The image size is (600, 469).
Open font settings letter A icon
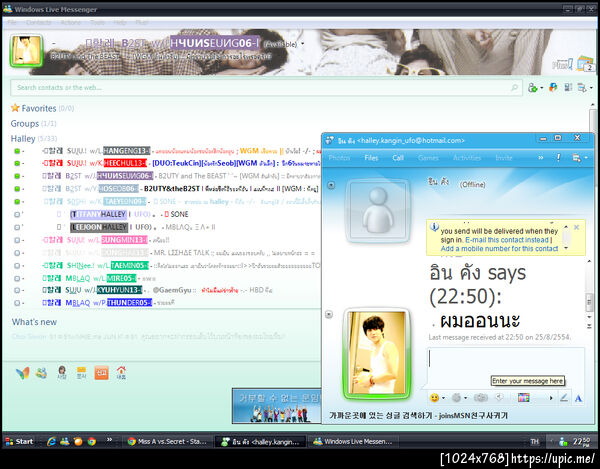tap(578, 398)
